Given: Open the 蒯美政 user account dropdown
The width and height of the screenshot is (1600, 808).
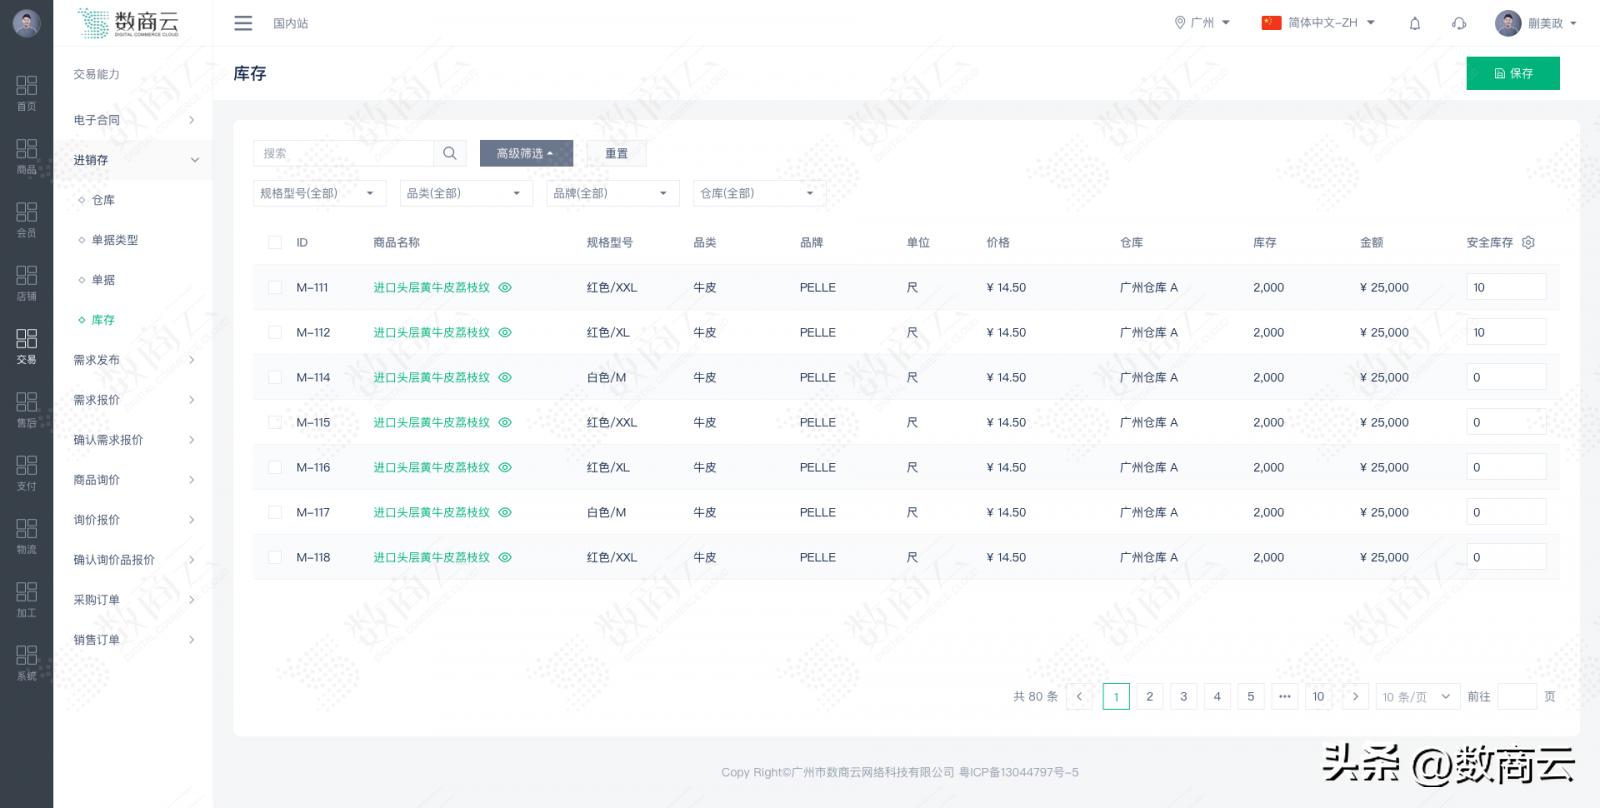Looking at the screenshot, I should (1536, 23).
